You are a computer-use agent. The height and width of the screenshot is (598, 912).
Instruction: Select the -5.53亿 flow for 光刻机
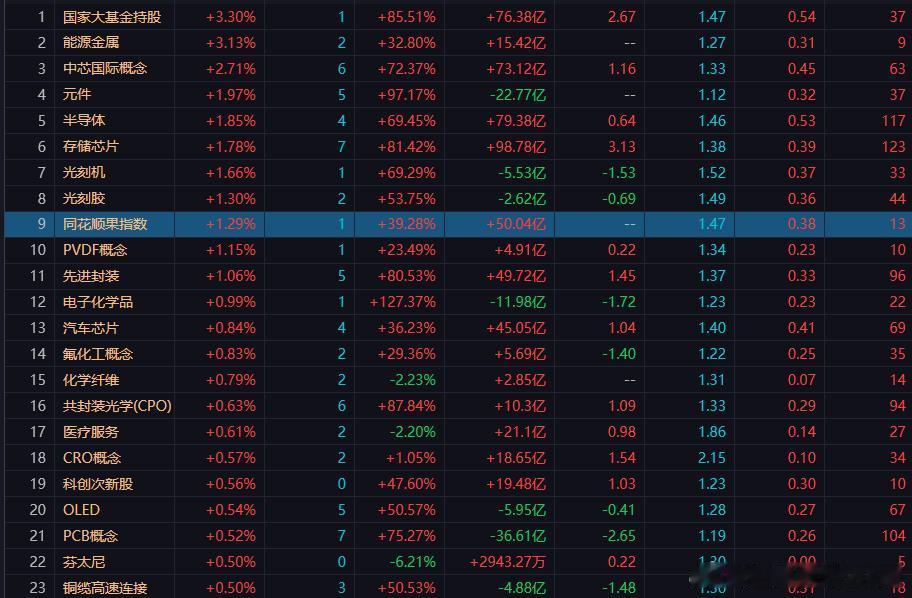coord(522,172)
